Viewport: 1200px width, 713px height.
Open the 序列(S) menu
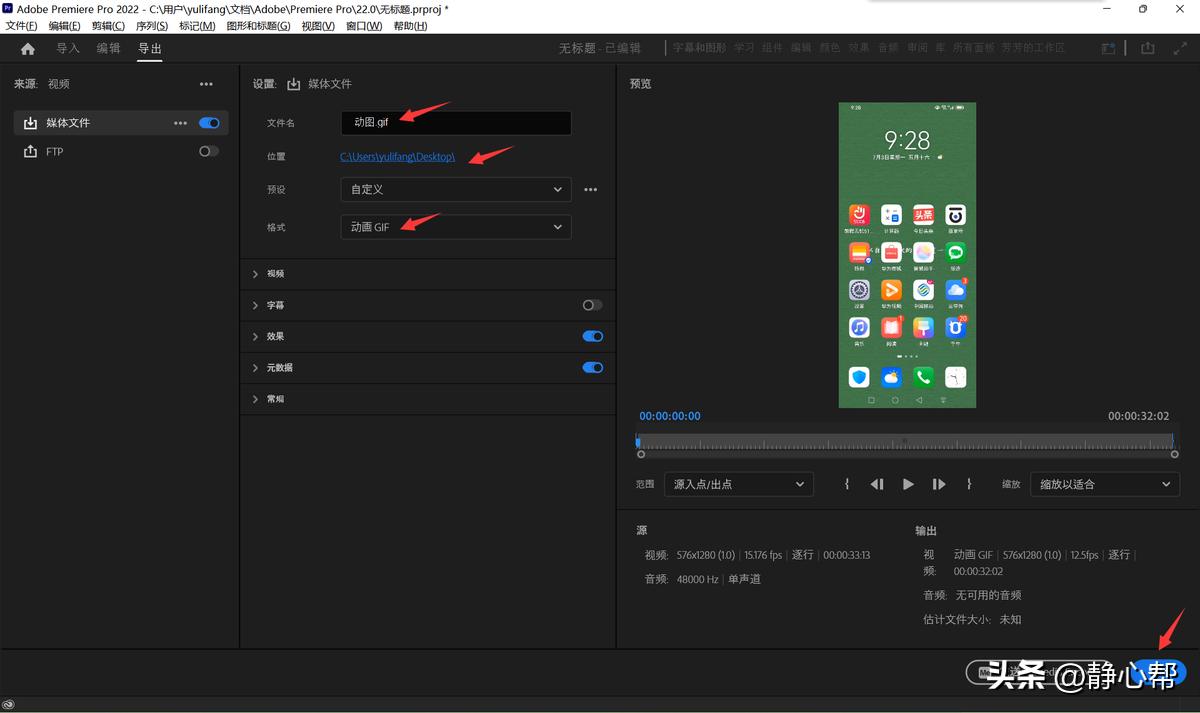coord(152,26)
